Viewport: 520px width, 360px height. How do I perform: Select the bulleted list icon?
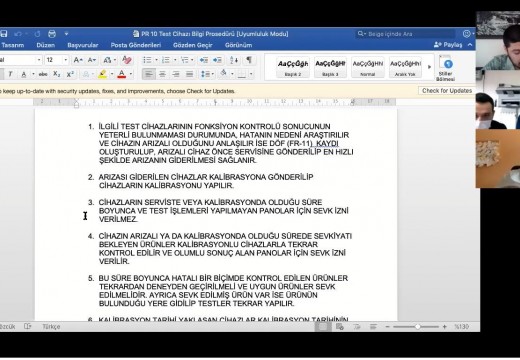[147, 60]
